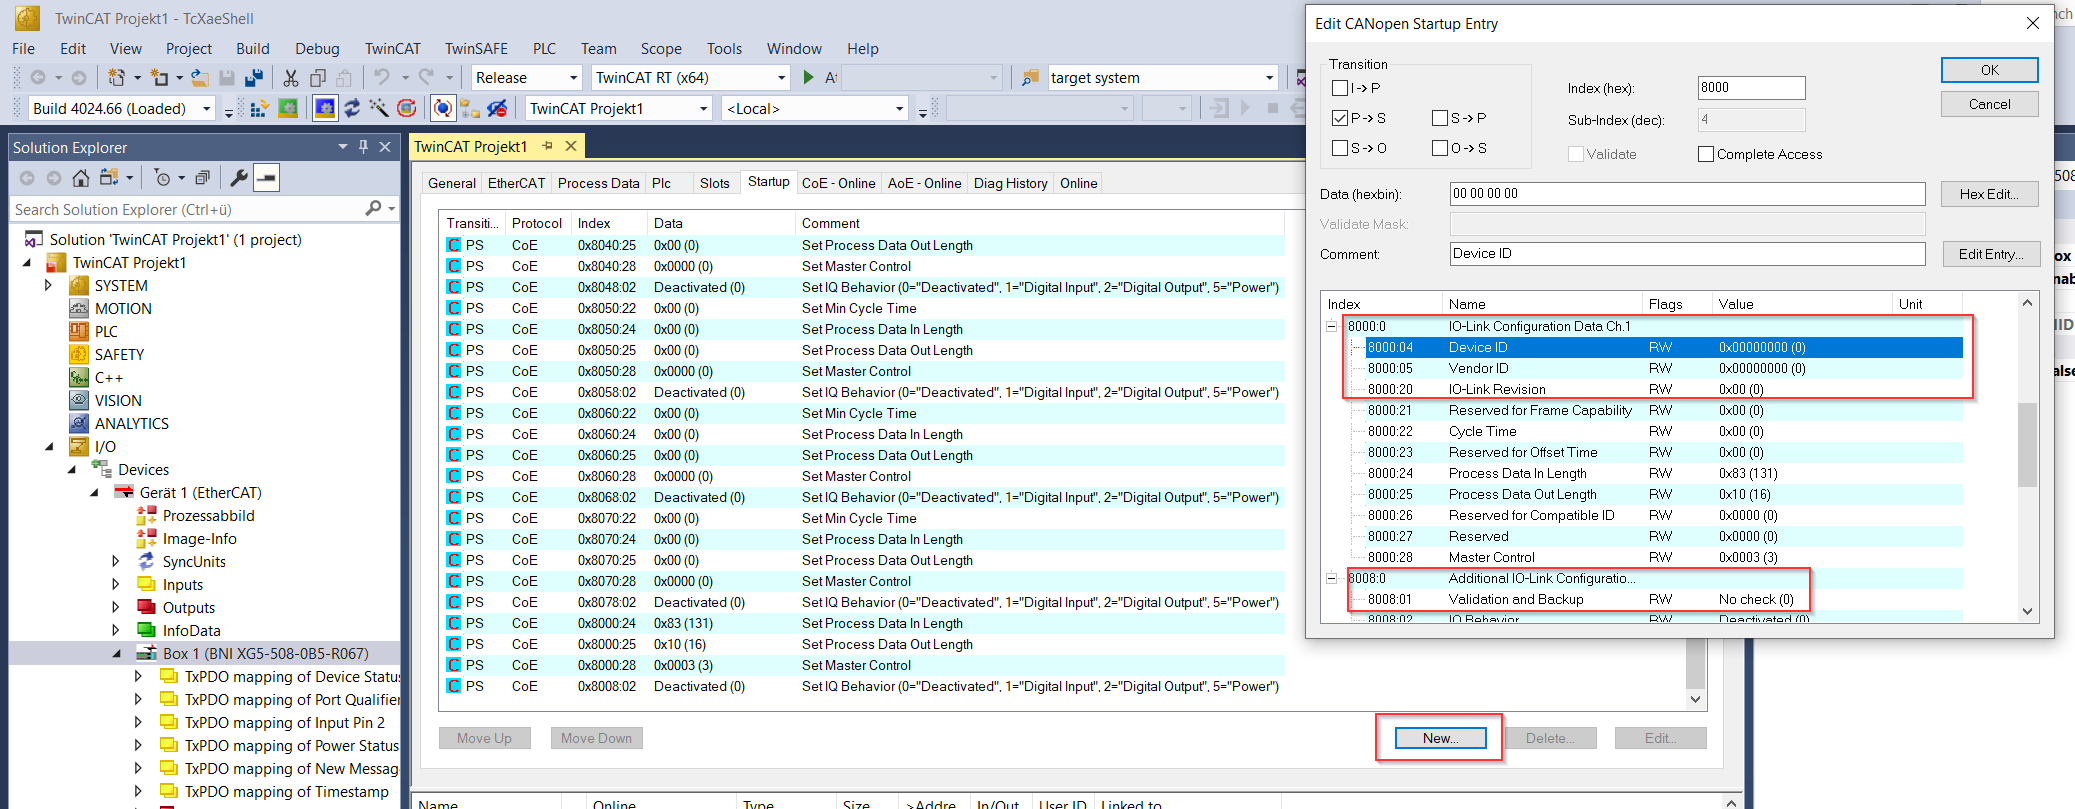Click the Edit Entry... button

point(1989,254)
